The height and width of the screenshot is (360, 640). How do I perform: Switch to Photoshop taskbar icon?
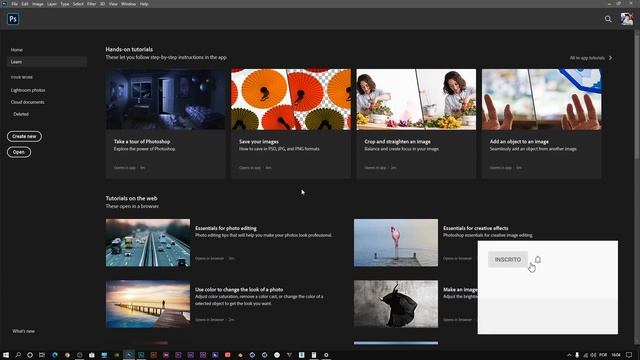129,355
